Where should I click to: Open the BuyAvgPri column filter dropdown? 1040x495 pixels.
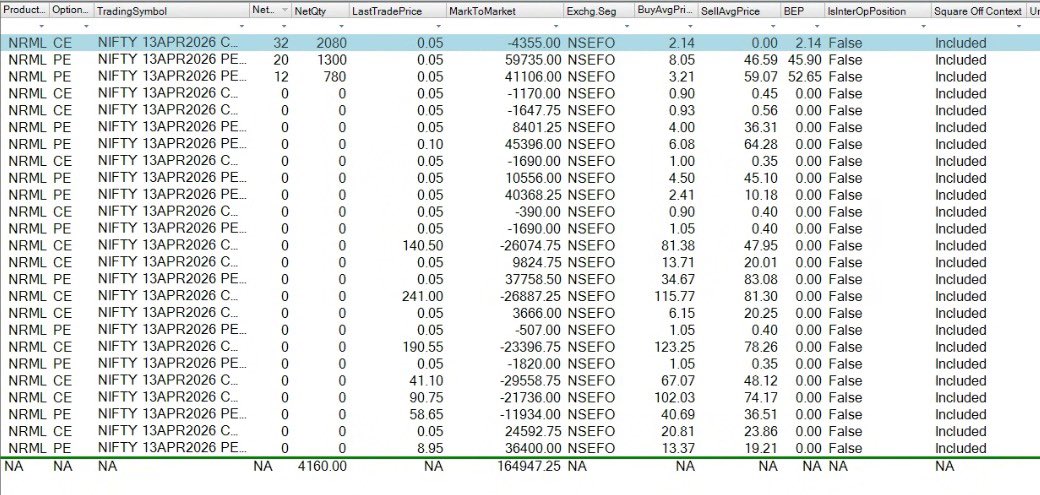[x=690, y=26]
